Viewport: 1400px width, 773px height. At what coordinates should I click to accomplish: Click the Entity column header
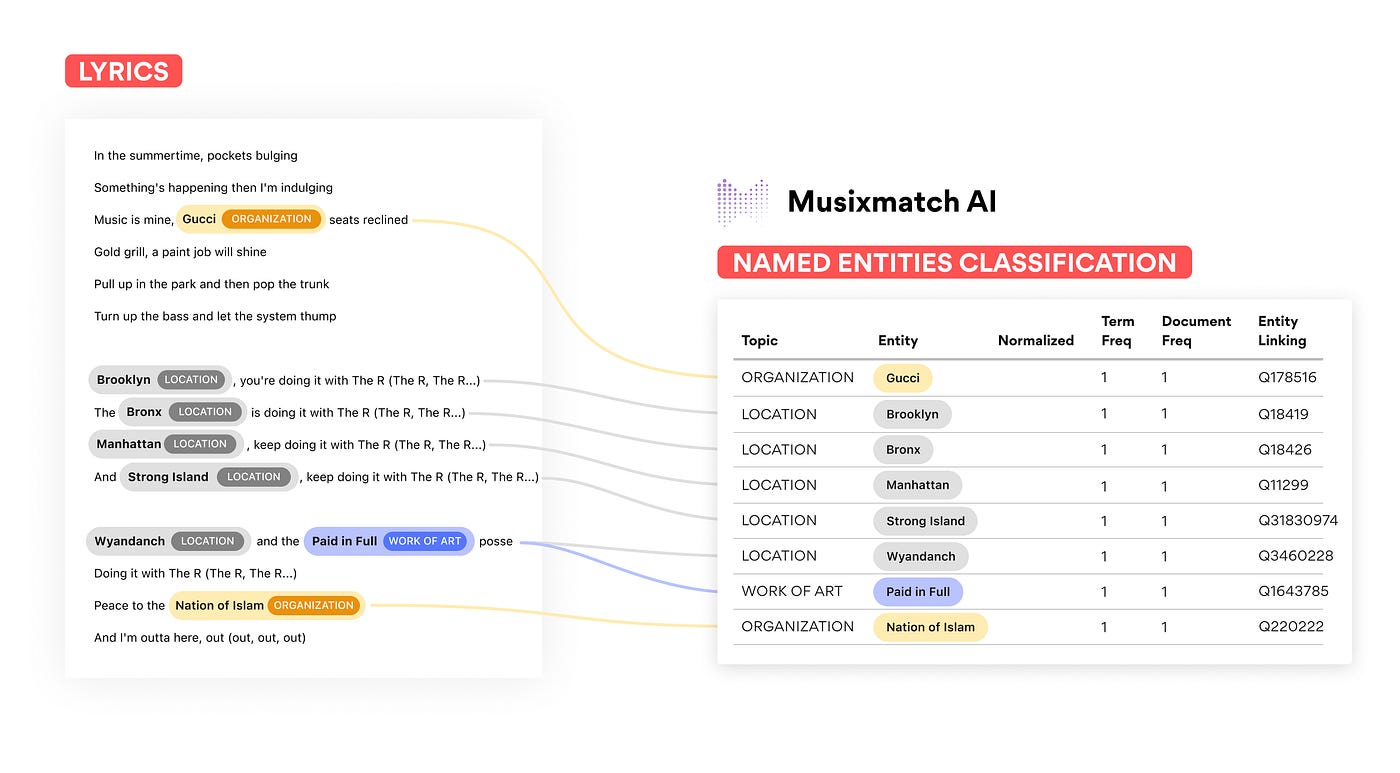898,340
